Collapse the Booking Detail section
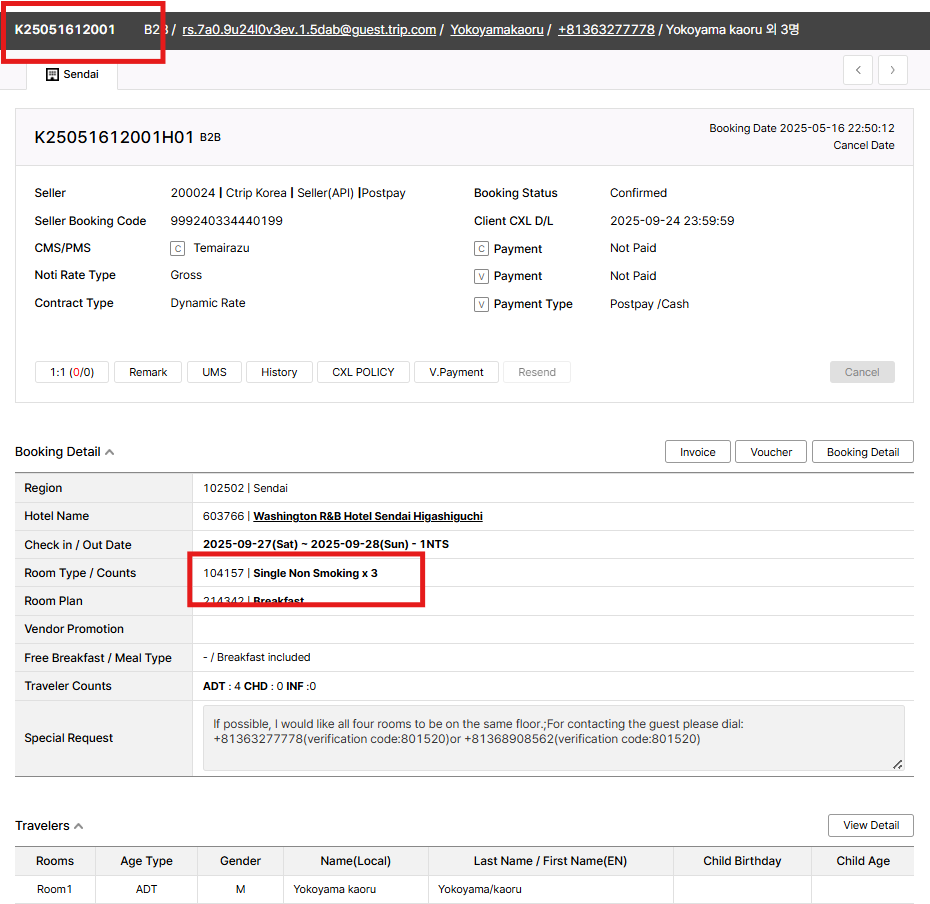The height and width of the screenshot is (904, 930). pyautogui.click(x=110, y=452)
